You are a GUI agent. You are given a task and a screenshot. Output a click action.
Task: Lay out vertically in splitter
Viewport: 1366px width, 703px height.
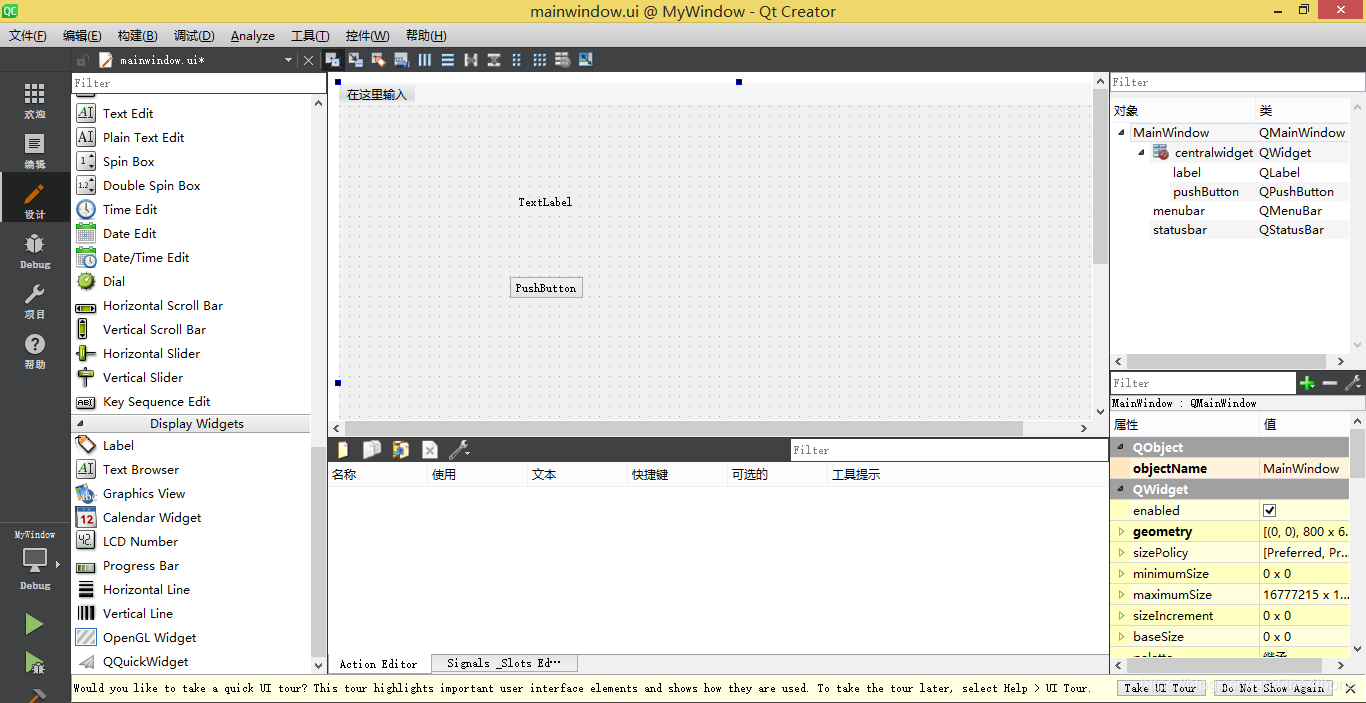pyautogui.click(x=493, y=60)
